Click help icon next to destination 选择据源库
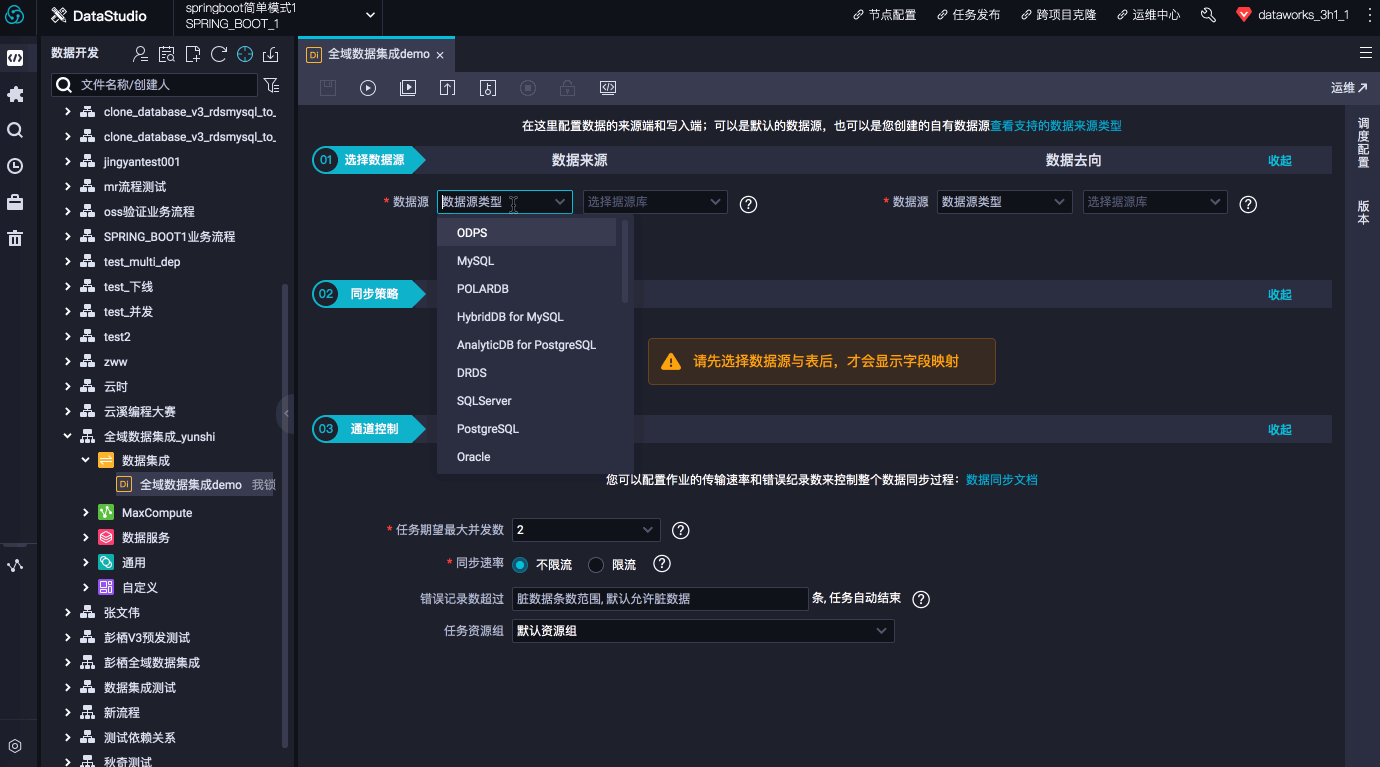This screenshot has width=1380, height=767. pos(1248,204)
